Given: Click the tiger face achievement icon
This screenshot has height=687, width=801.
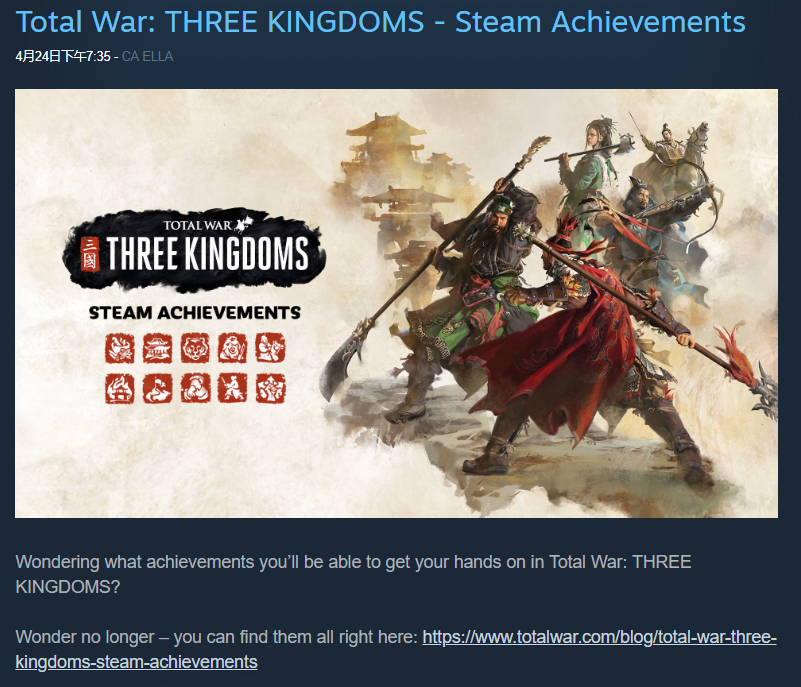Looking at the screenshot, I should (195, 348).
